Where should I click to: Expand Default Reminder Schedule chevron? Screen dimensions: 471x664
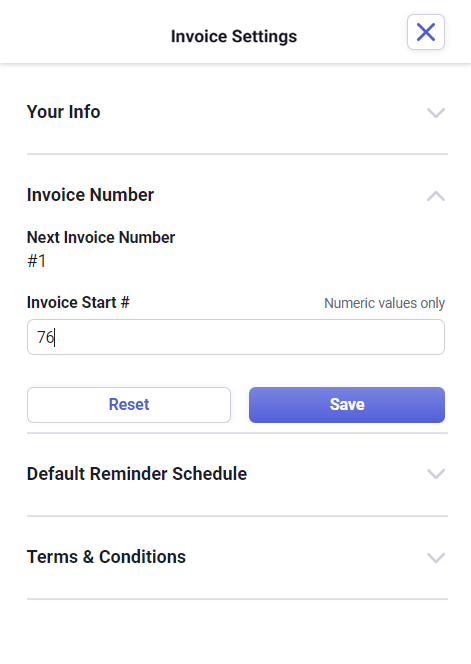(436, 473)
